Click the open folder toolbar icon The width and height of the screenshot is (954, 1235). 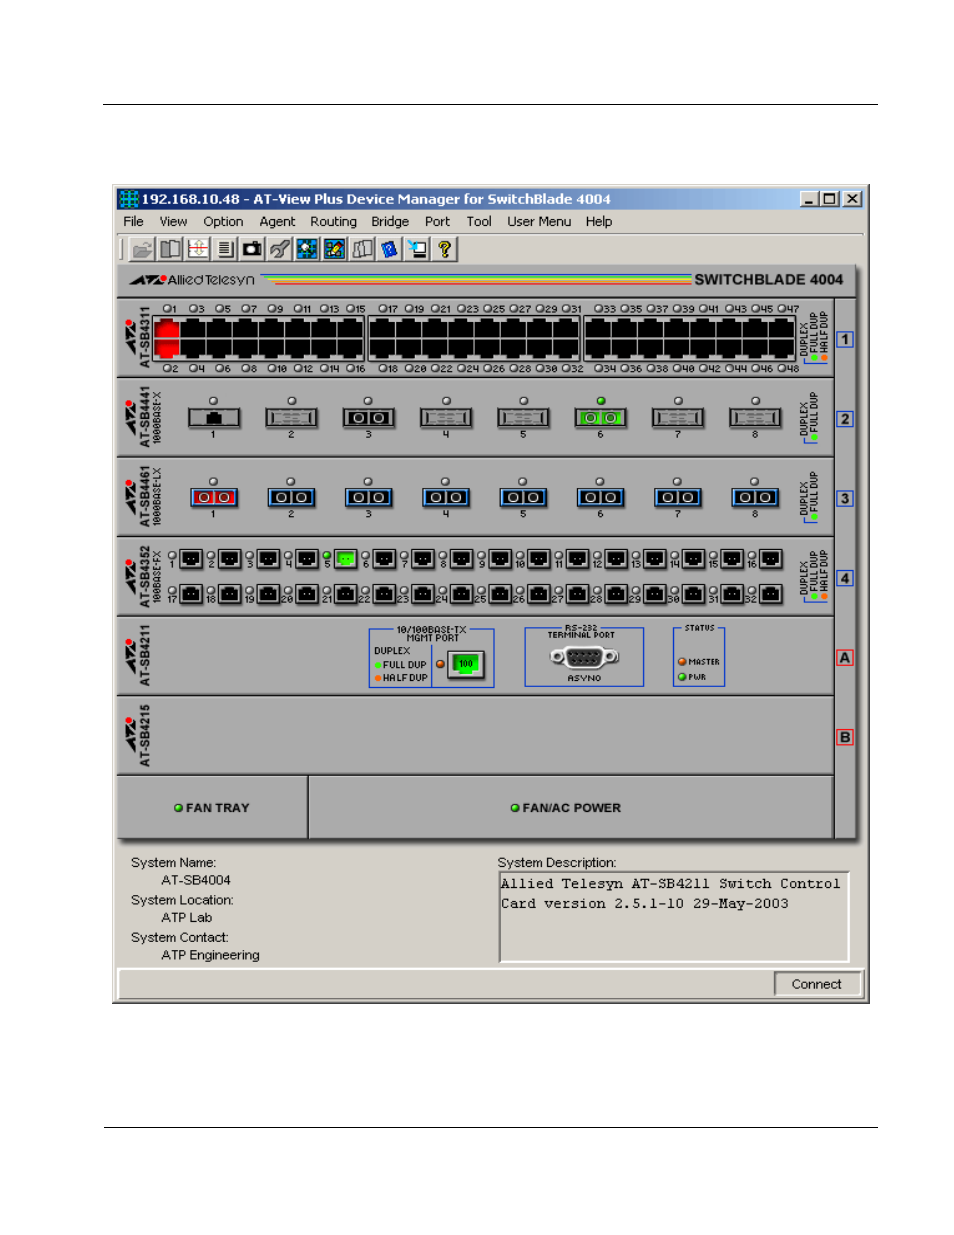click(x=143, y=249)
